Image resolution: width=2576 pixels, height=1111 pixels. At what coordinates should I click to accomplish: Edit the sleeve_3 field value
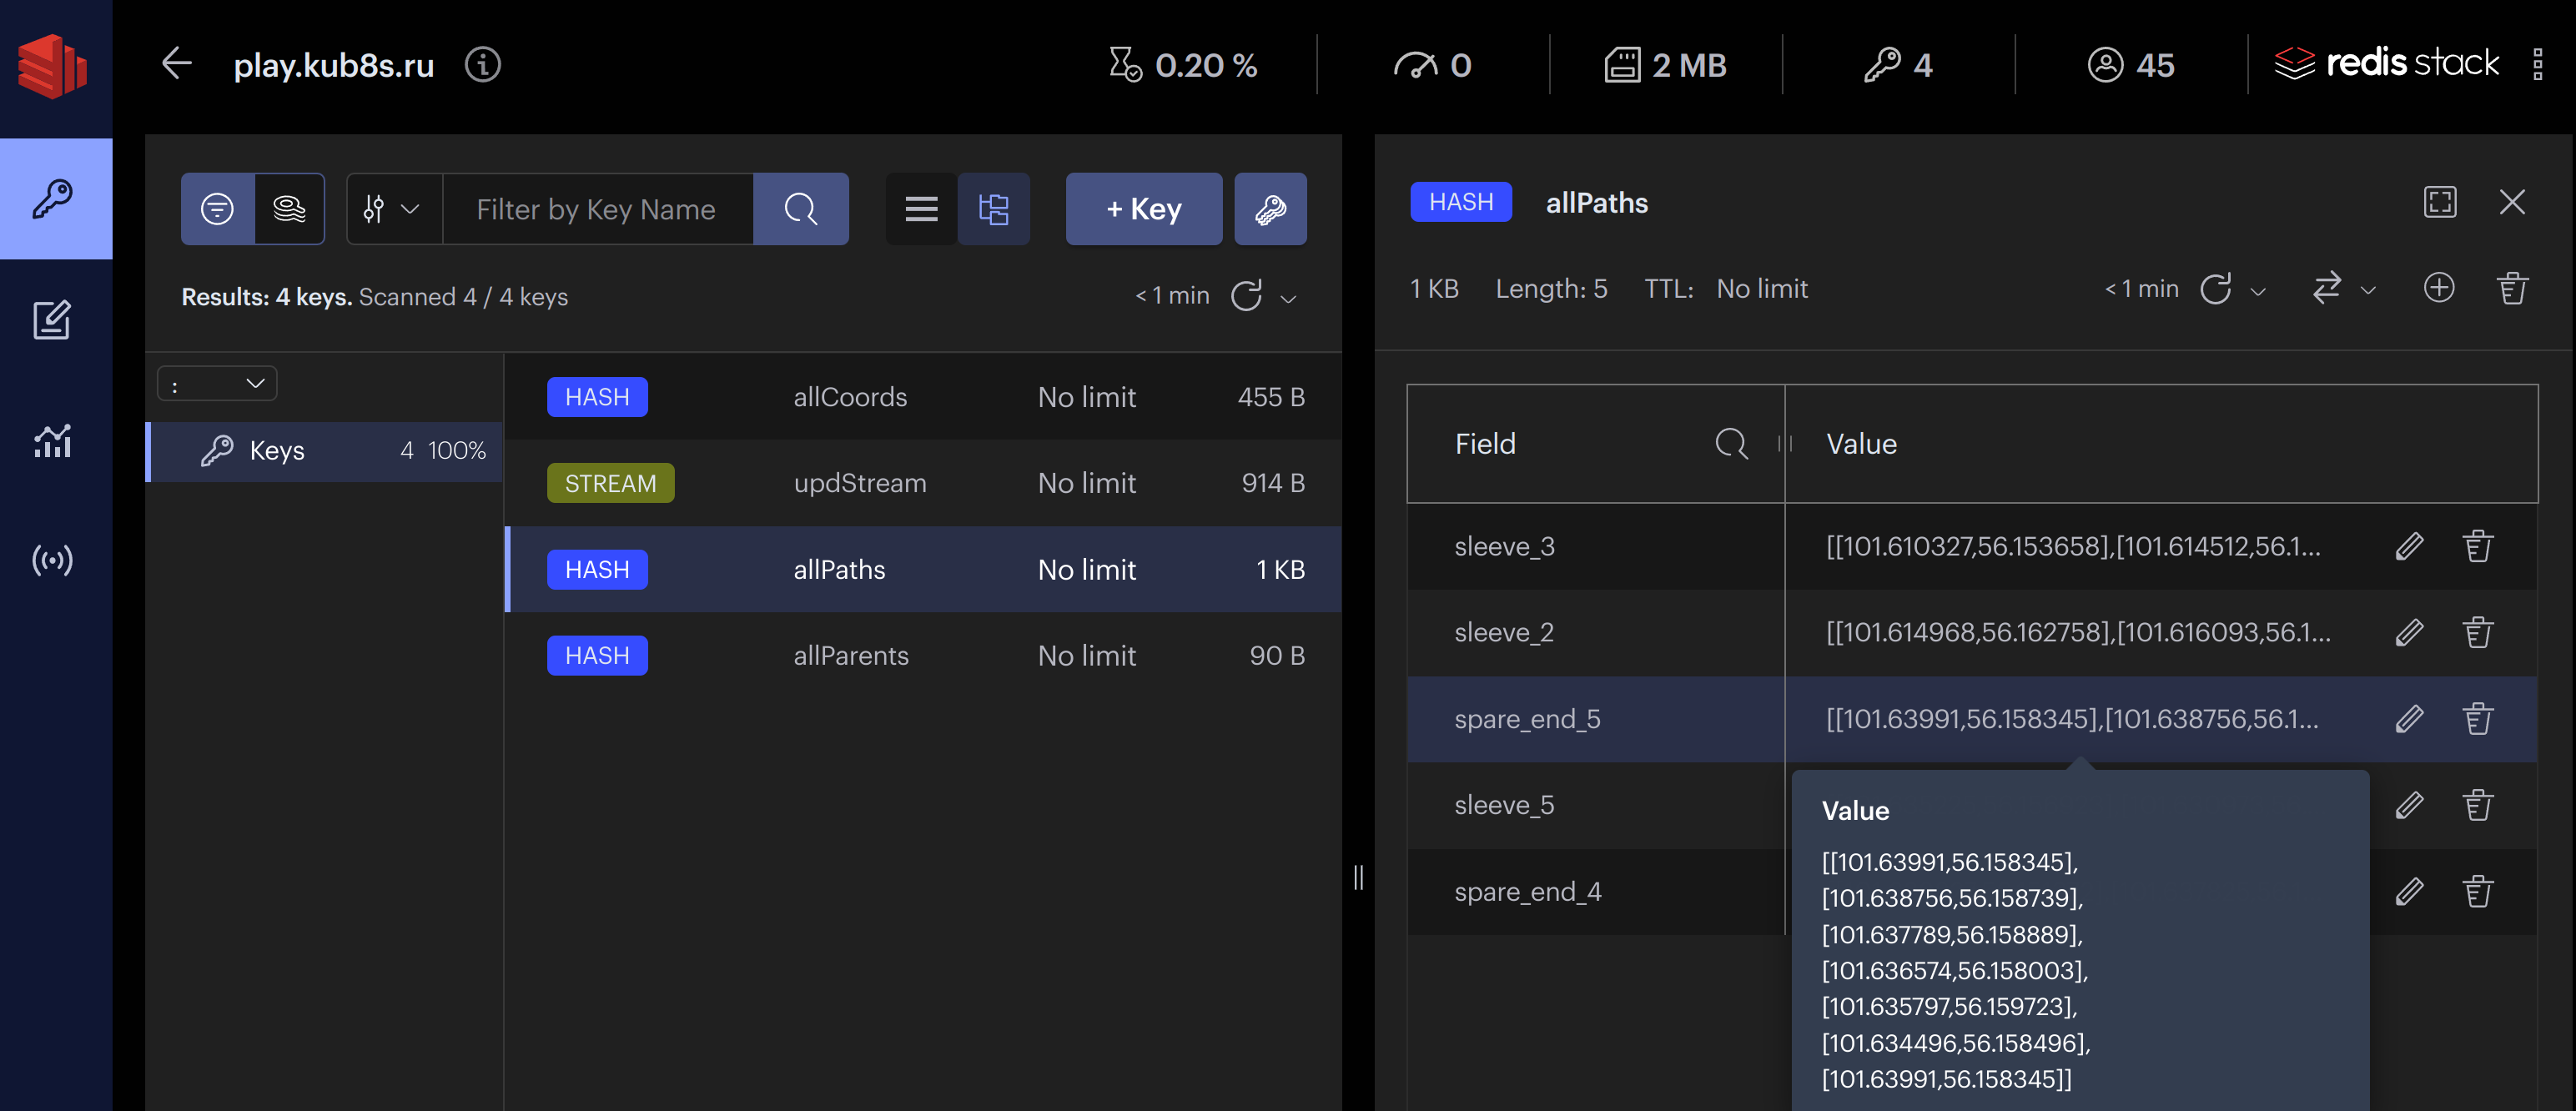2409,546
